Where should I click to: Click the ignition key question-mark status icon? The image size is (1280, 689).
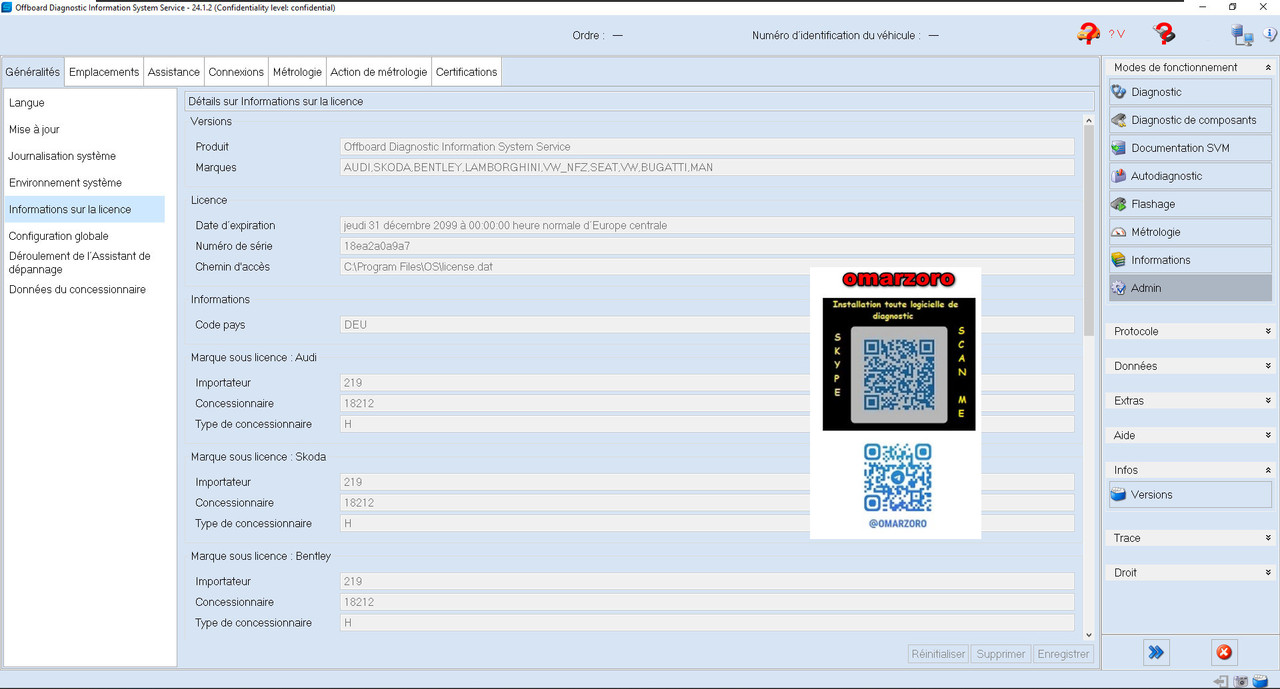point(1164,34)
